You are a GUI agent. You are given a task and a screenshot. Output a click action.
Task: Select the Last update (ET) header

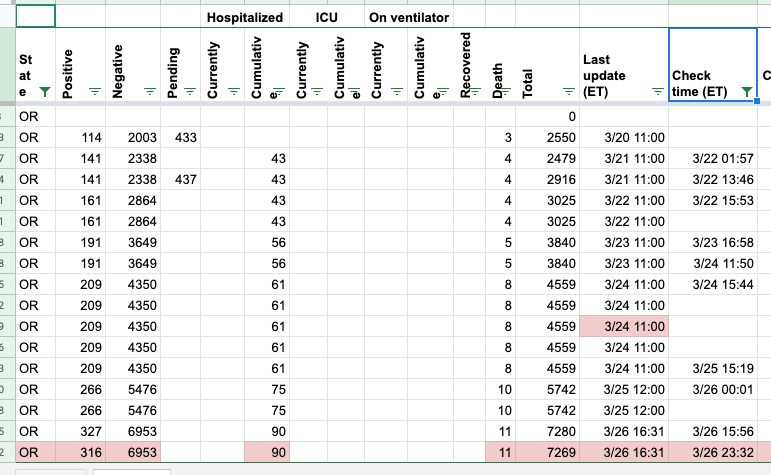[624, 65]
